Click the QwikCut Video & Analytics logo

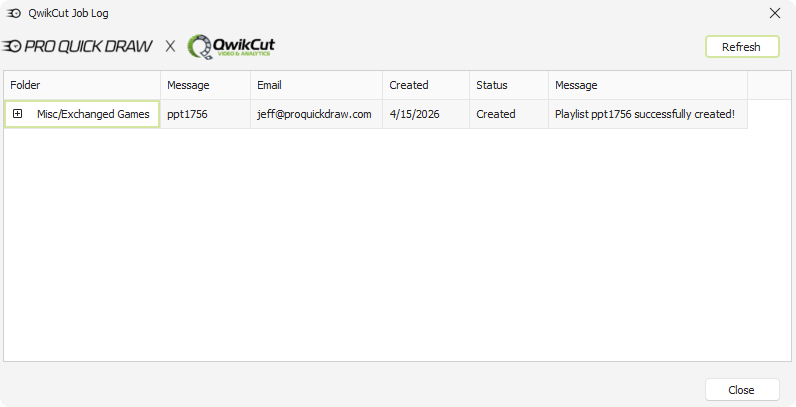click(x=231, y=47)
